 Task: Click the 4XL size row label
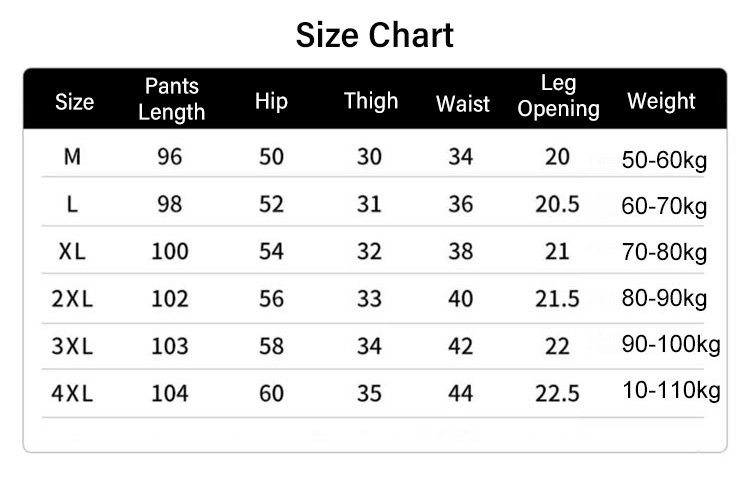pos(72,394)
